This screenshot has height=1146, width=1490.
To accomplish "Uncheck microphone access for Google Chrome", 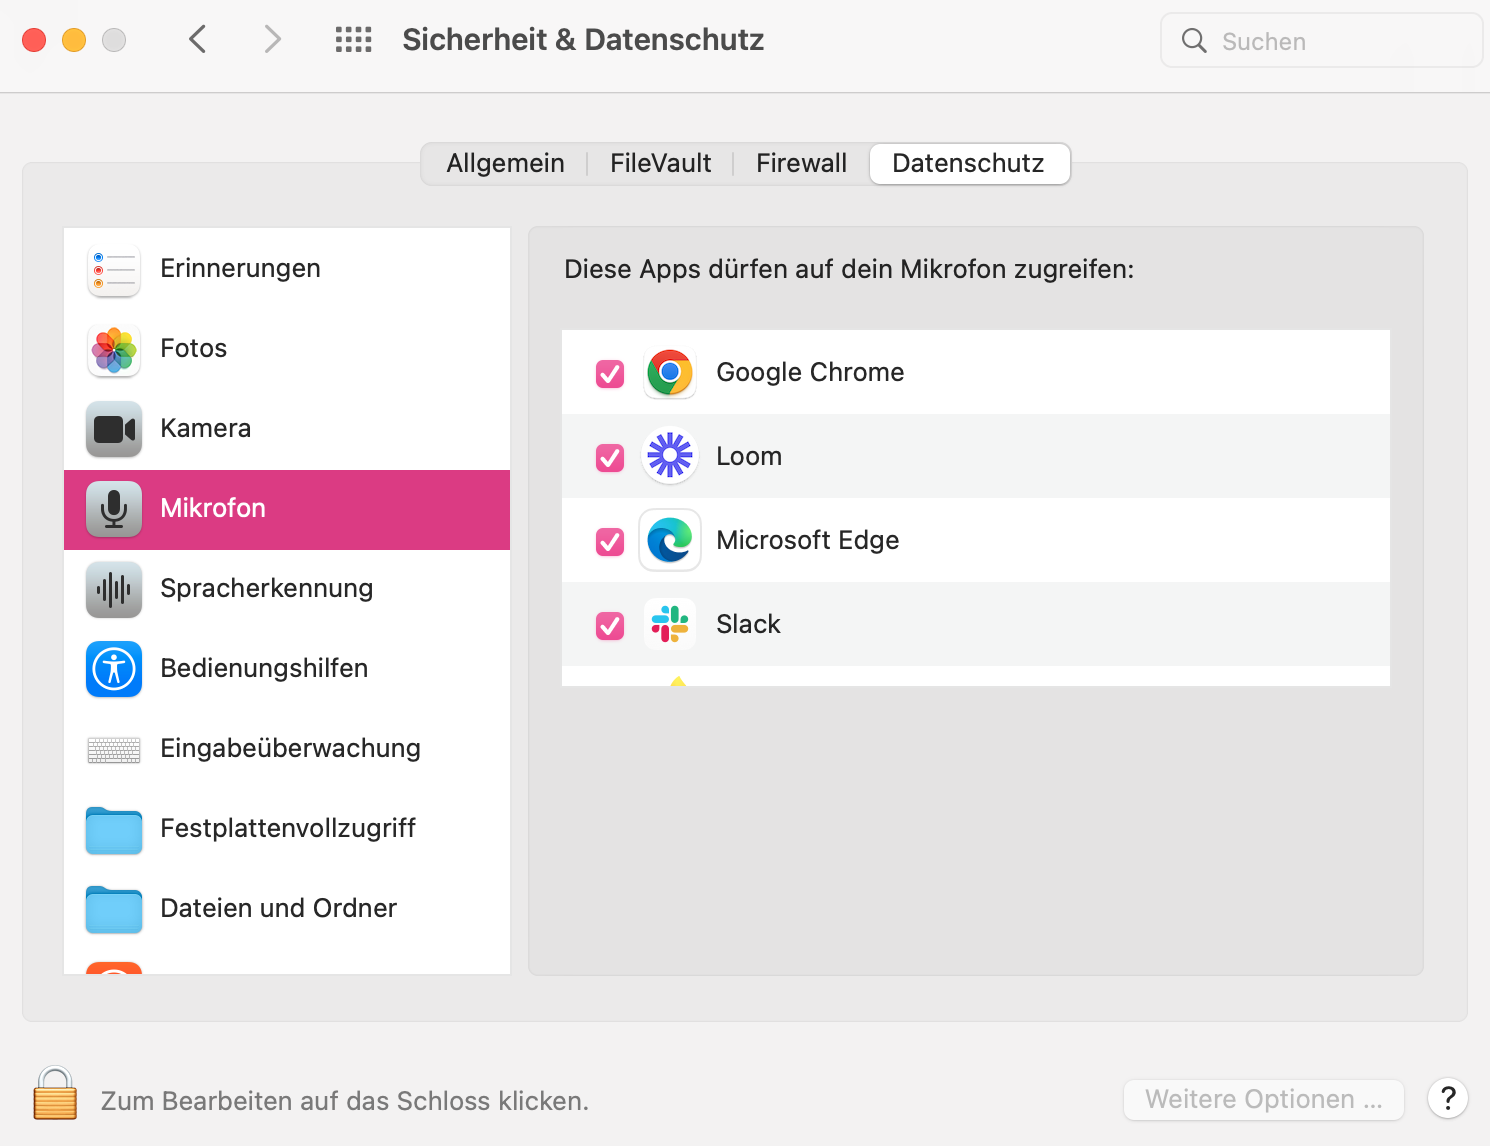I will click(610, 373).
